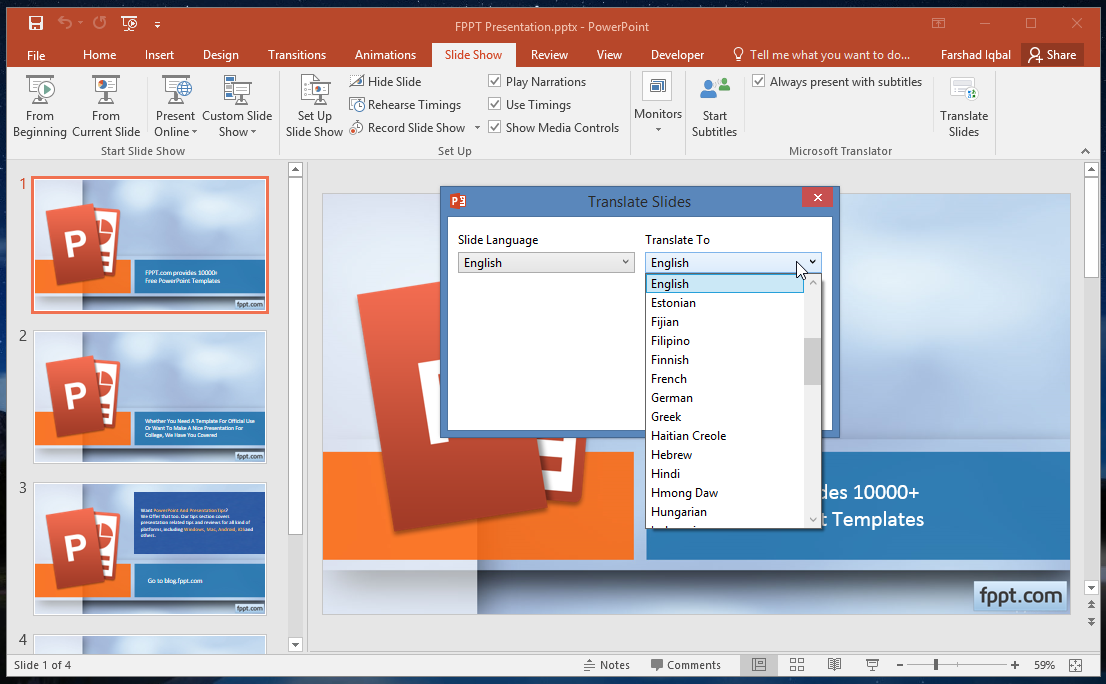Open the Animations ribbon tab

click(385, 55)
